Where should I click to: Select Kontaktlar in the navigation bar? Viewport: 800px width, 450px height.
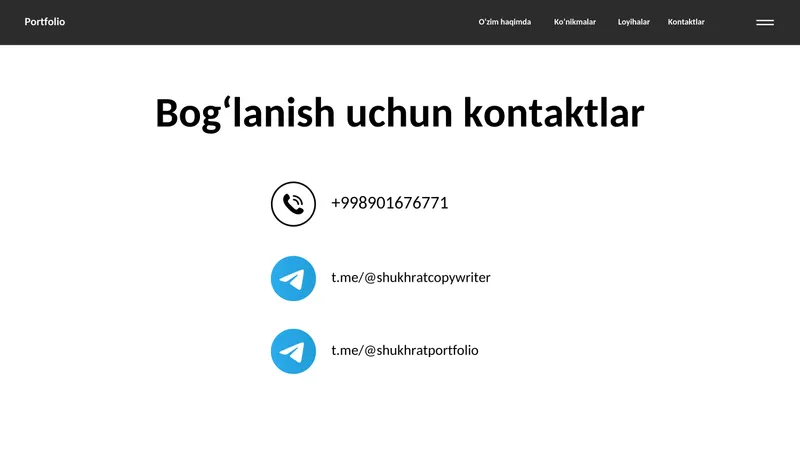[x=686, y=22]
